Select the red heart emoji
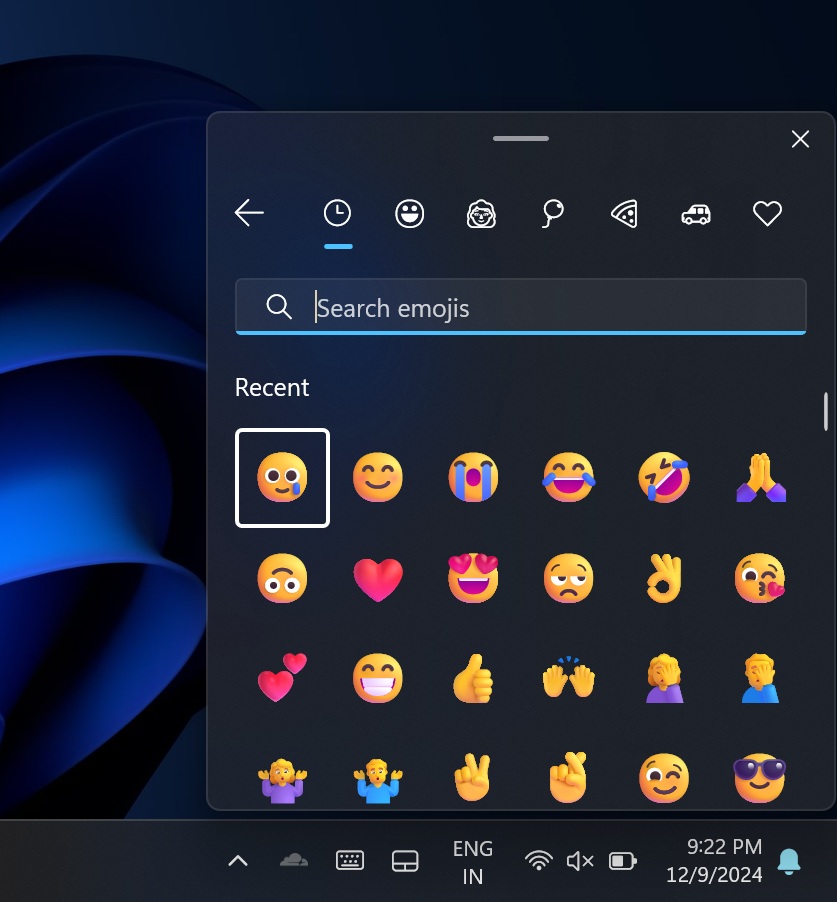 pyautogui.click(x=377, y=578)
